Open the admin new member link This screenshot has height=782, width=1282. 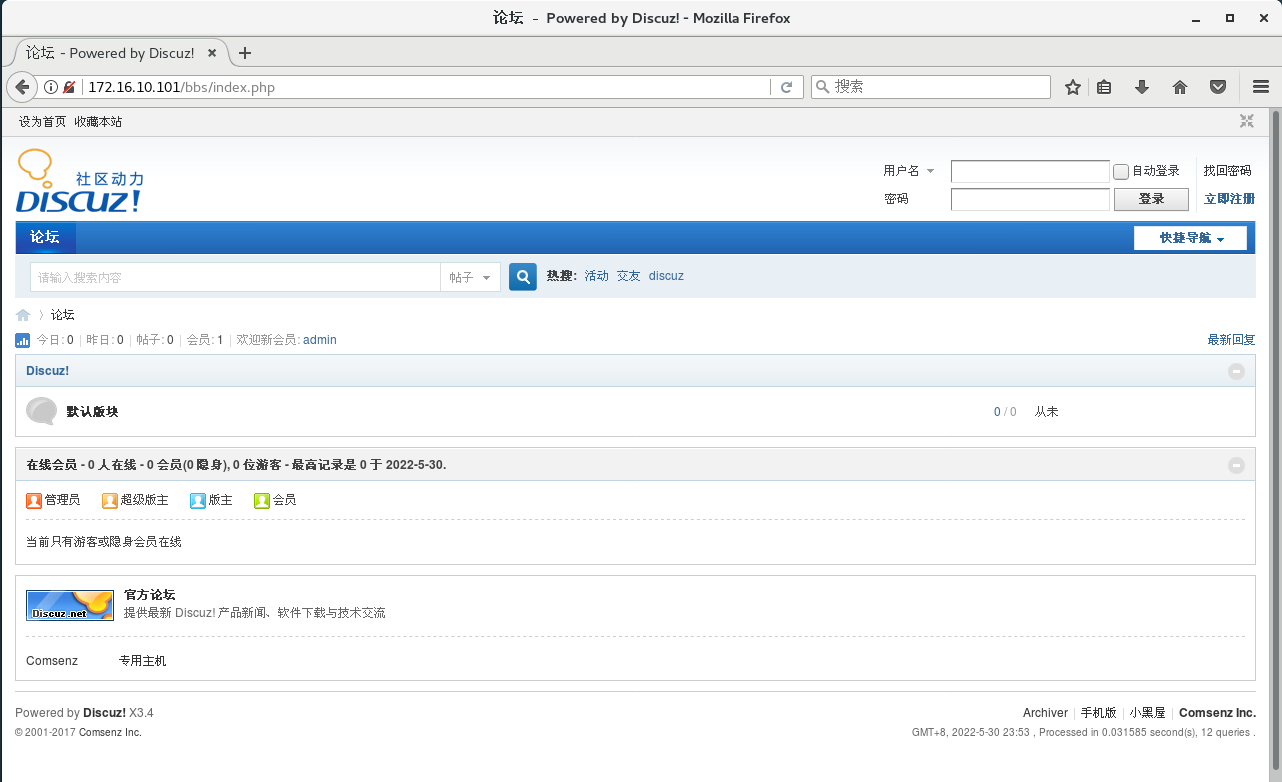pyautogui.click(x=320, y=340)
